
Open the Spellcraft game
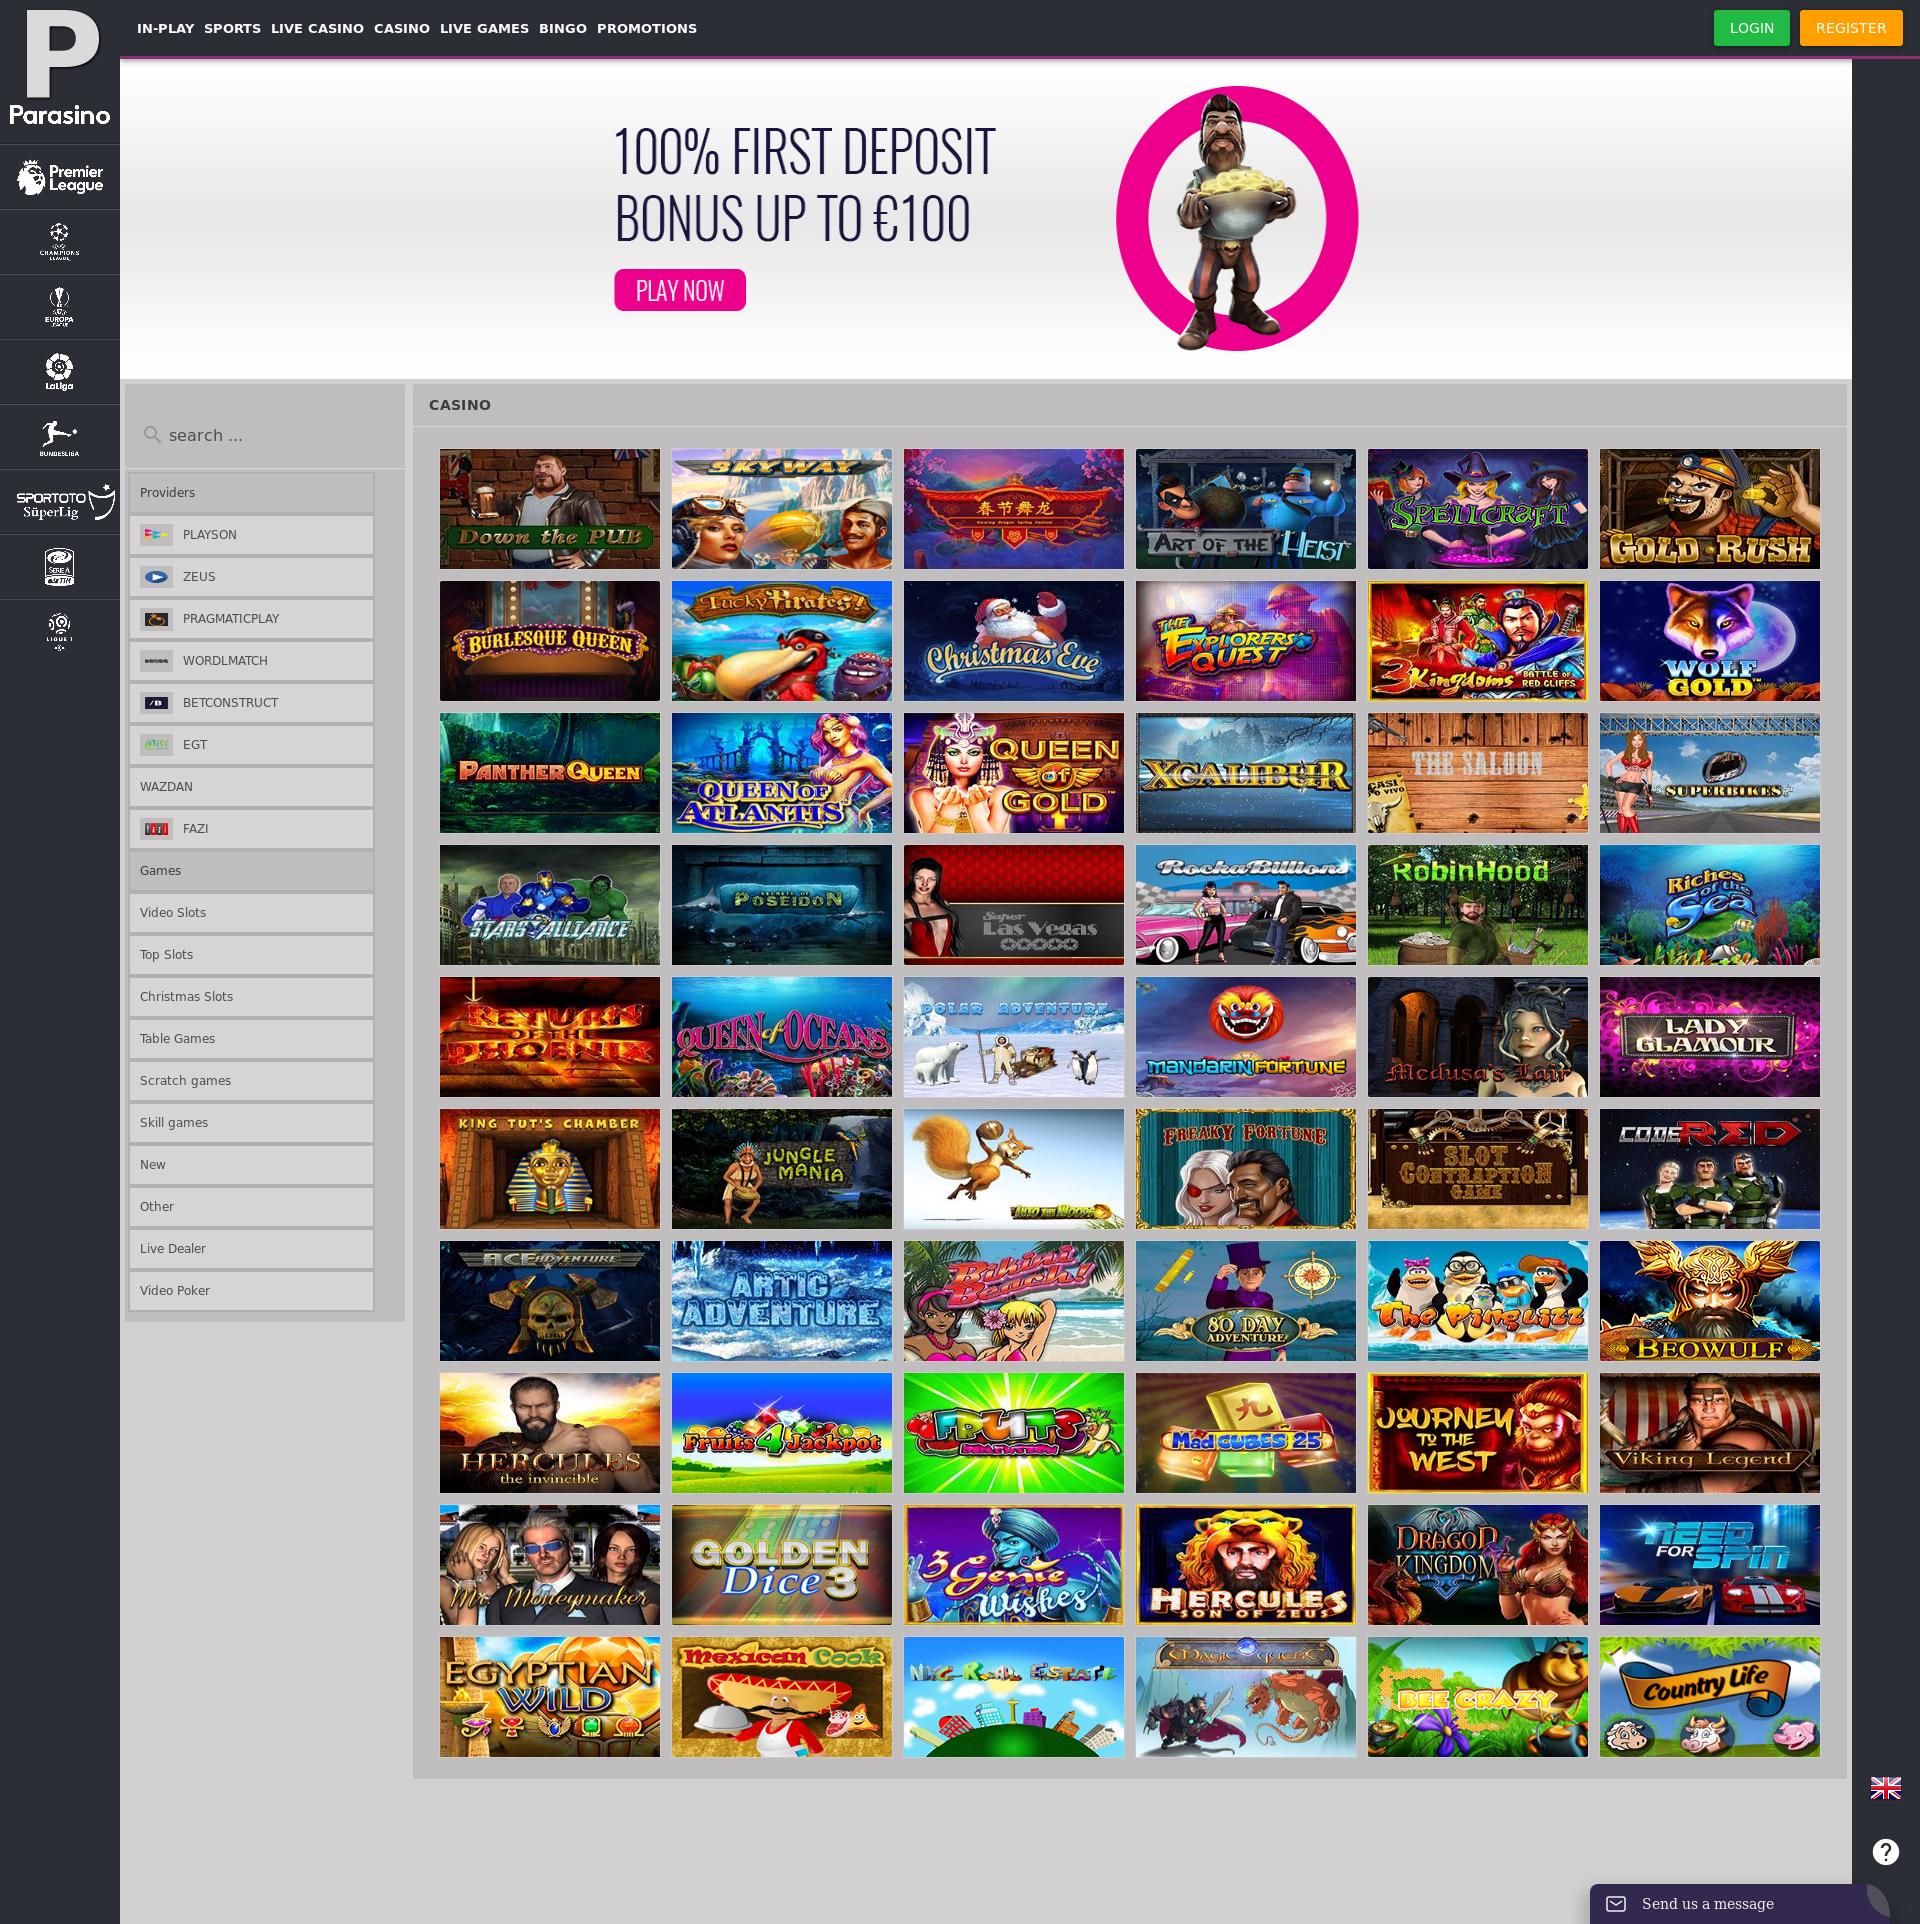pos(1478,509)
